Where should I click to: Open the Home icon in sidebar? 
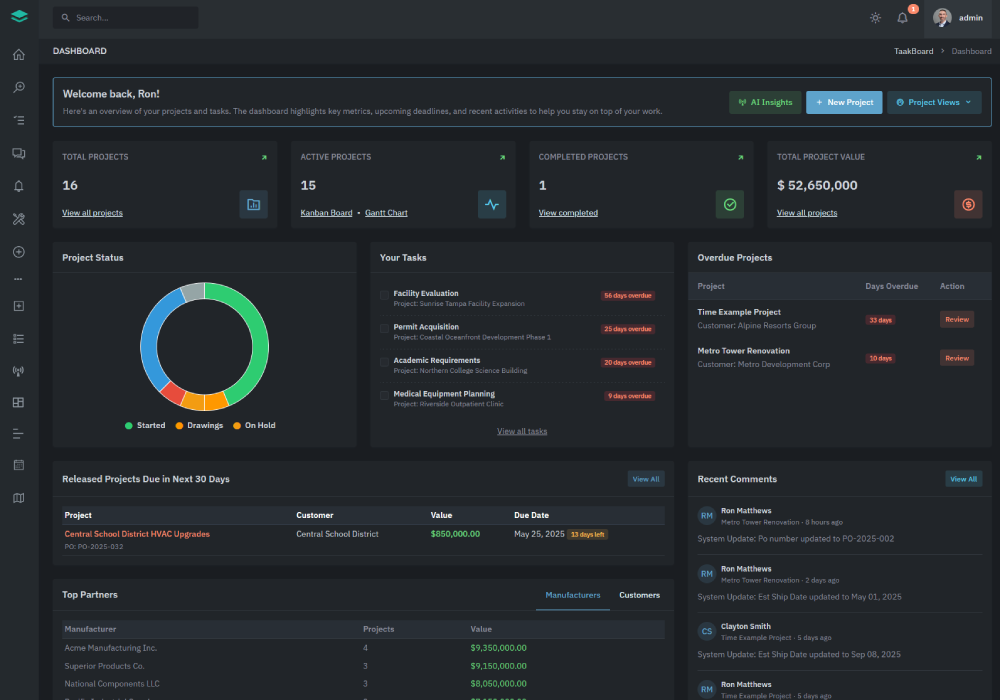coord(18,55)
